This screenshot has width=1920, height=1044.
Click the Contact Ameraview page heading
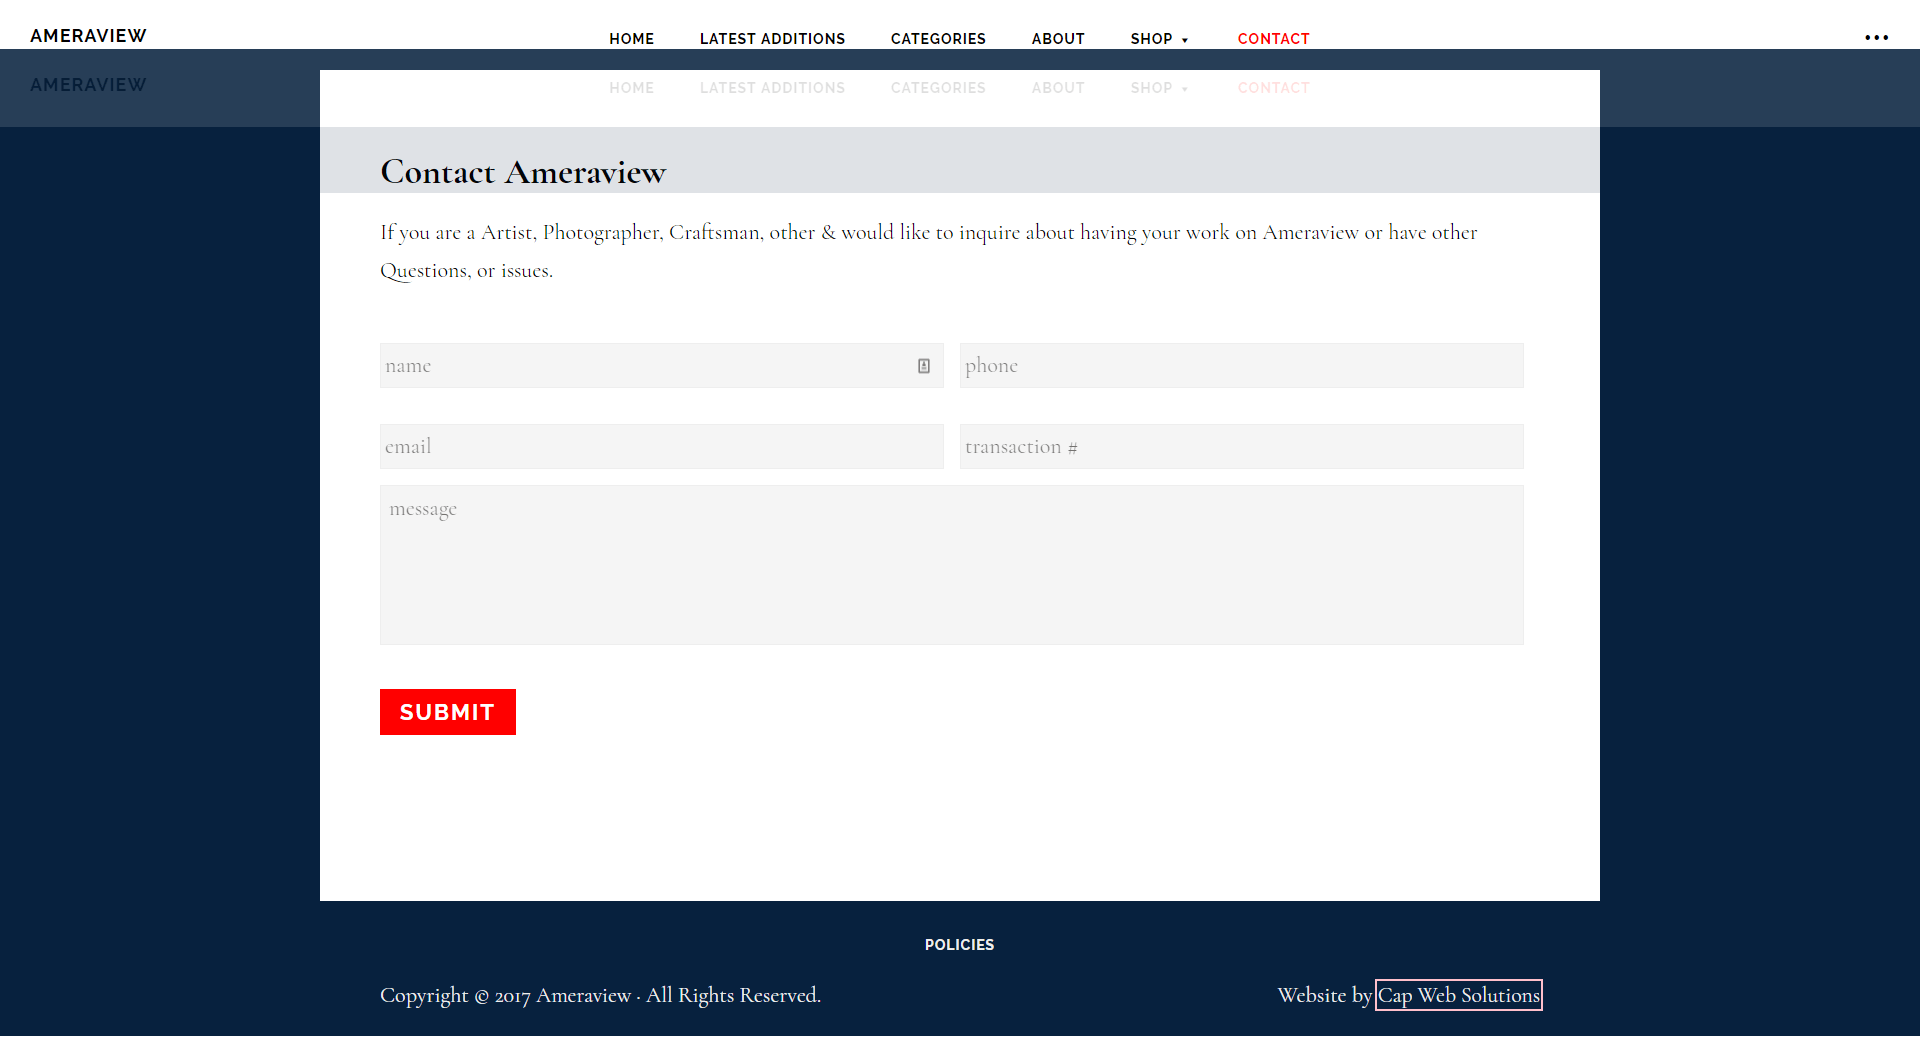[x=523, y=172]
